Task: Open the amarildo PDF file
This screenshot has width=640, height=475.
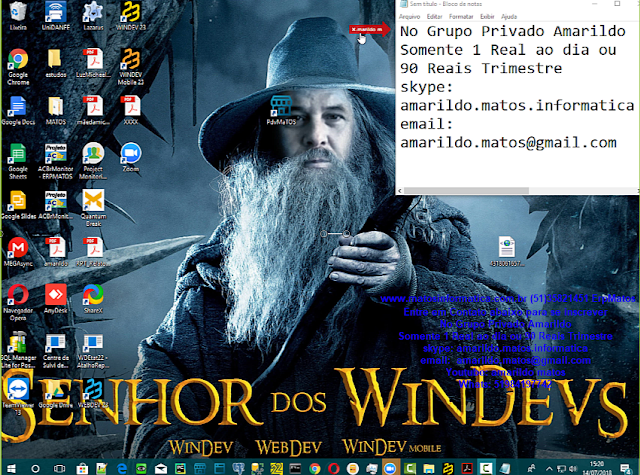Action: (x=56, y=252)
